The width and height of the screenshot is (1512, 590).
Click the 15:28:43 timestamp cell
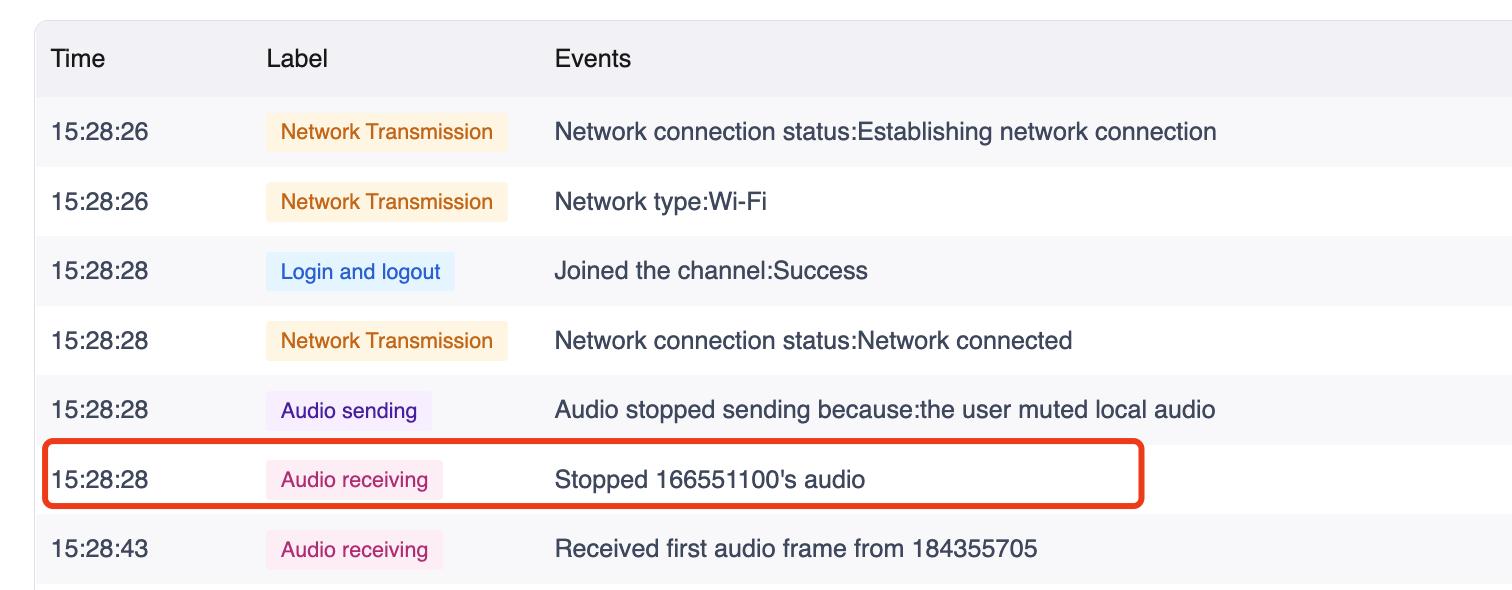(x=100, y=549)
